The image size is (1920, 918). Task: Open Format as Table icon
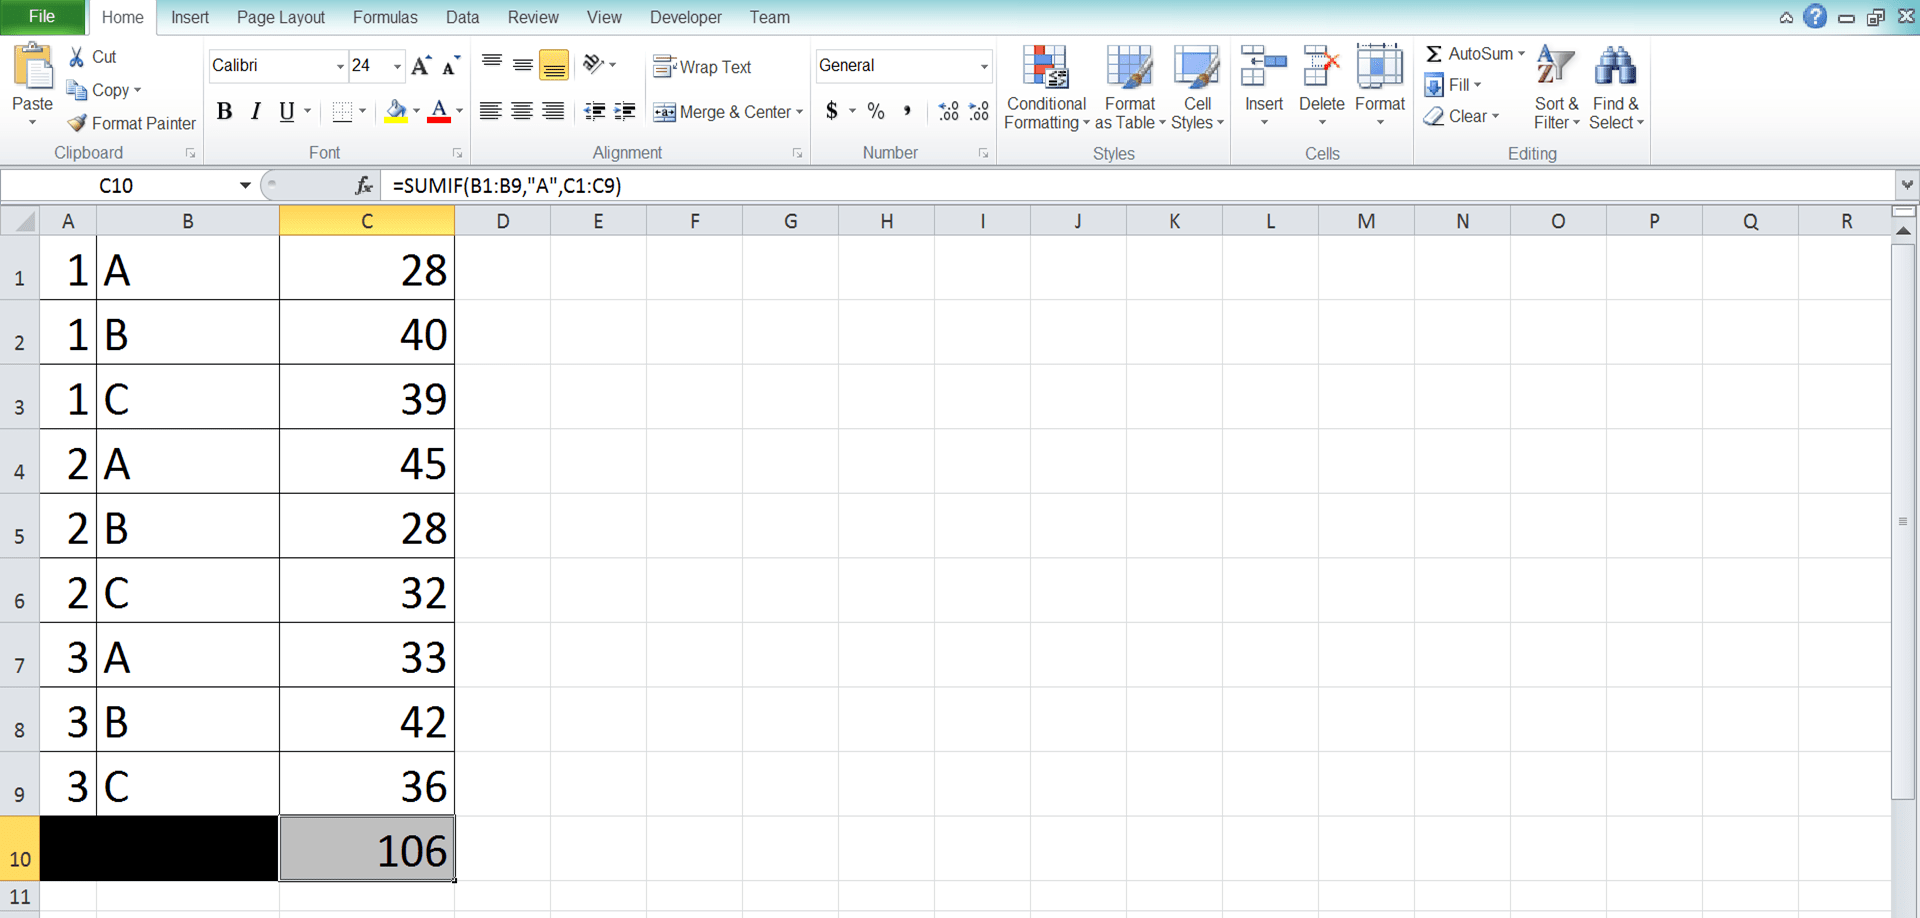tap(1130, 68)
